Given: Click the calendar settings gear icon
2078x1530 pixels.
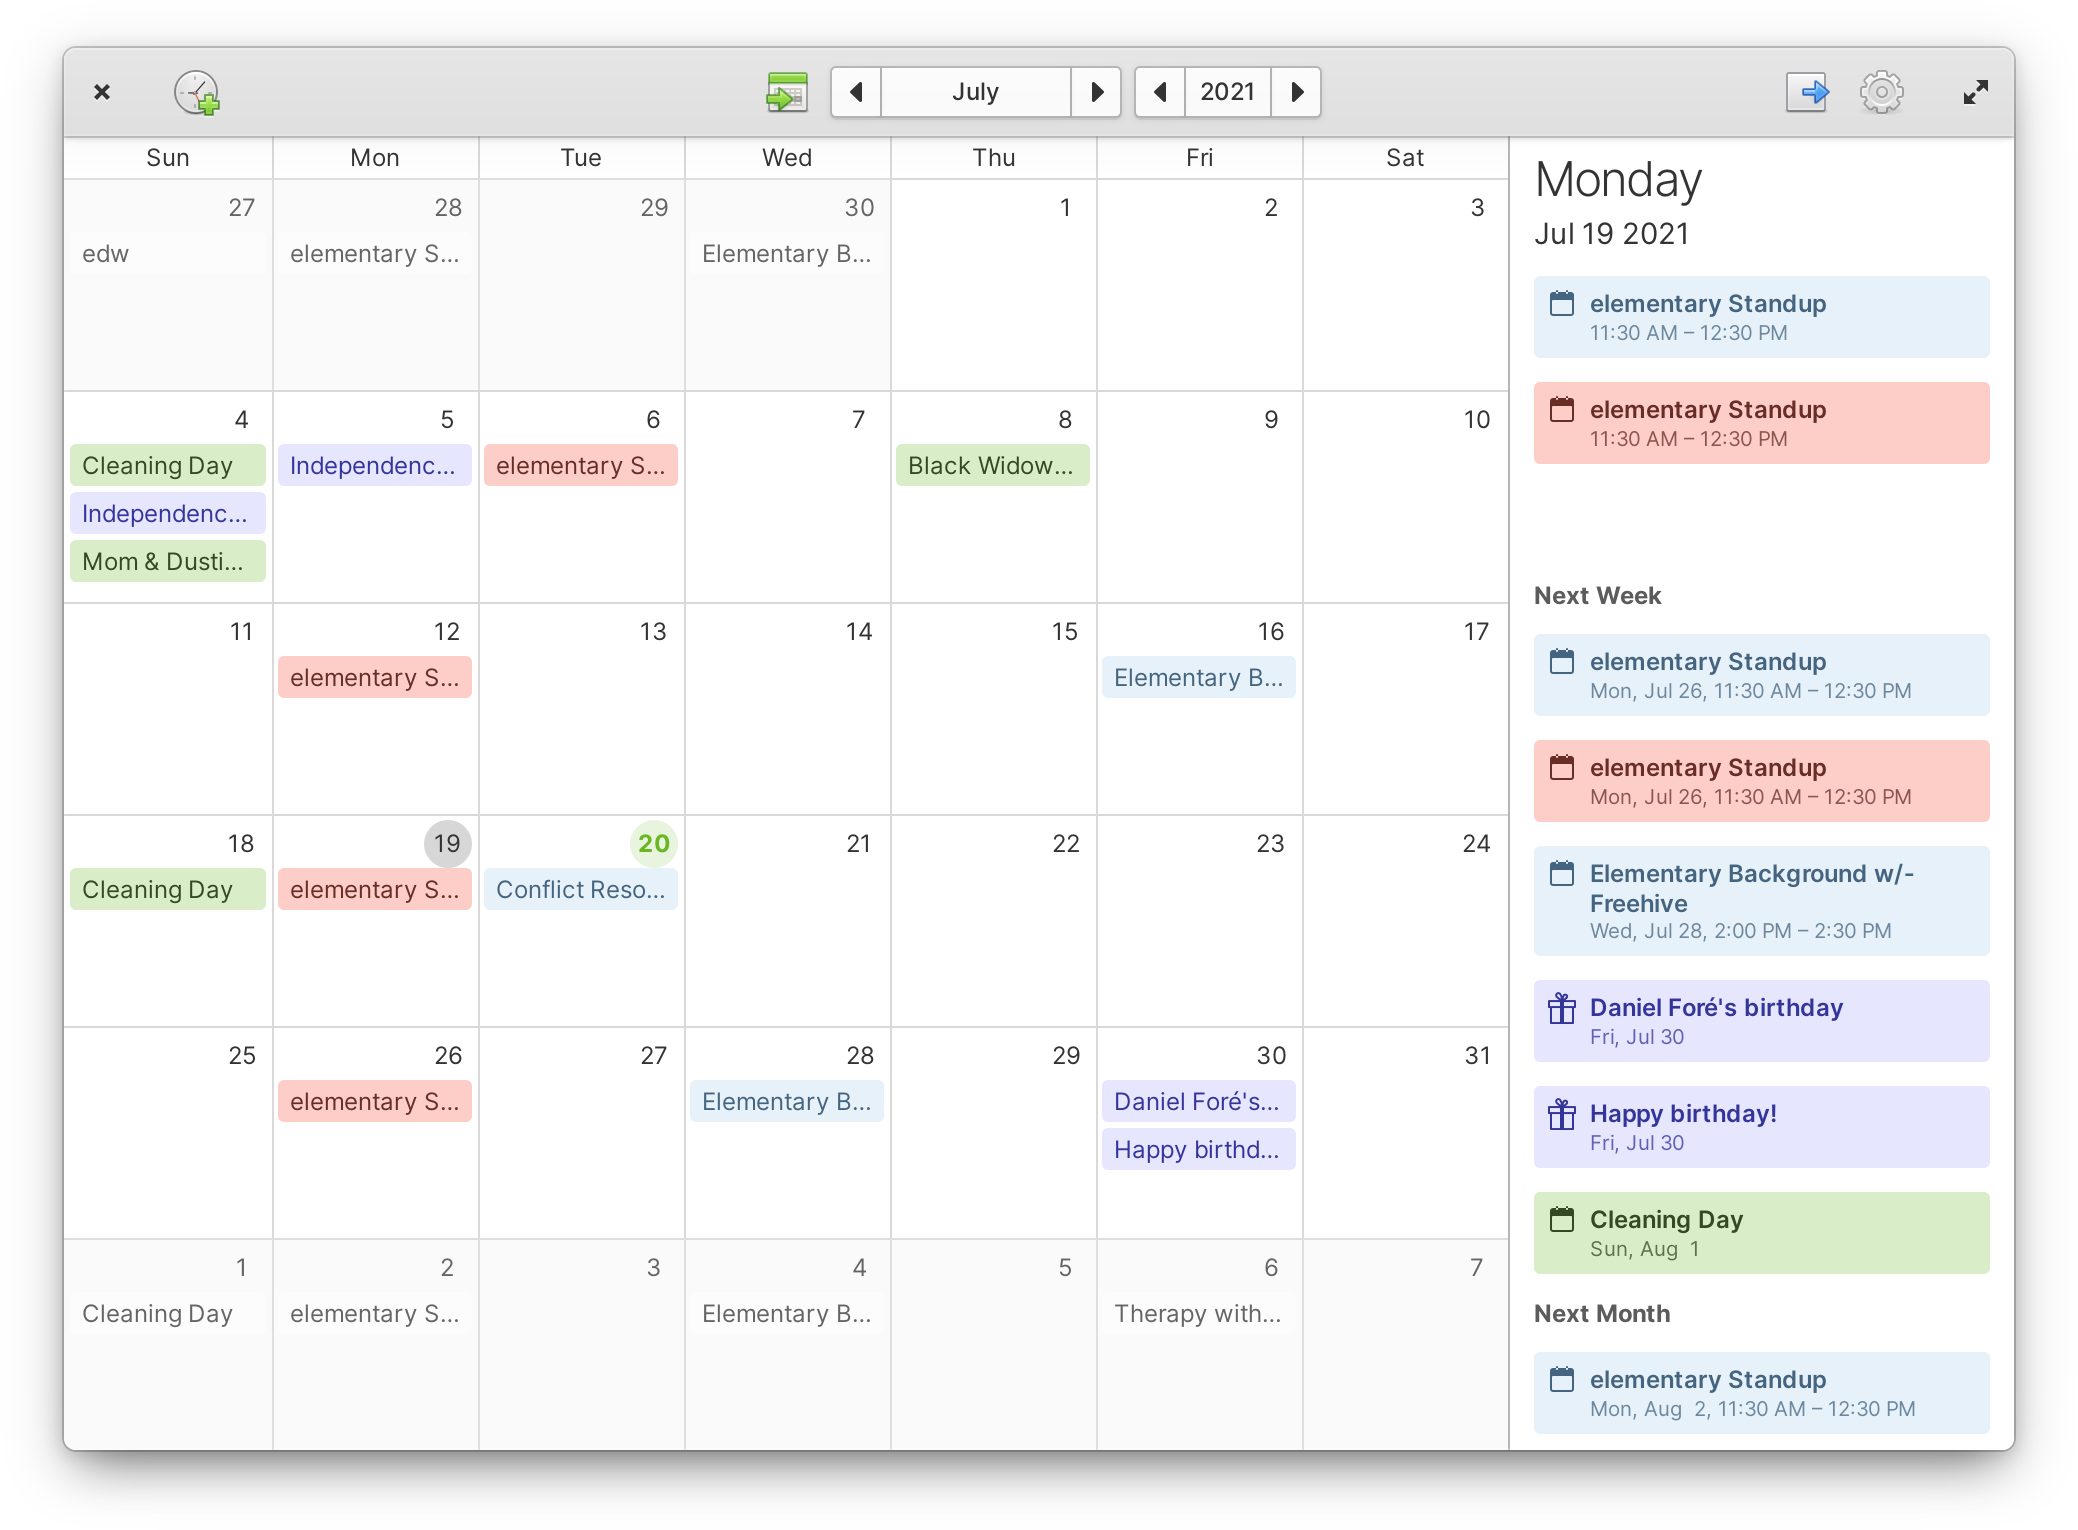Looking at the screenshot, I should pos(1883,92).
